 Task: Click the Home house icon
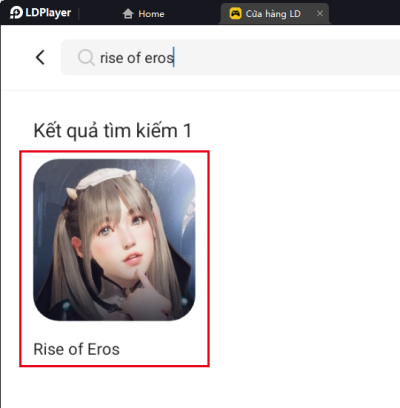click(x=128, y=14)
